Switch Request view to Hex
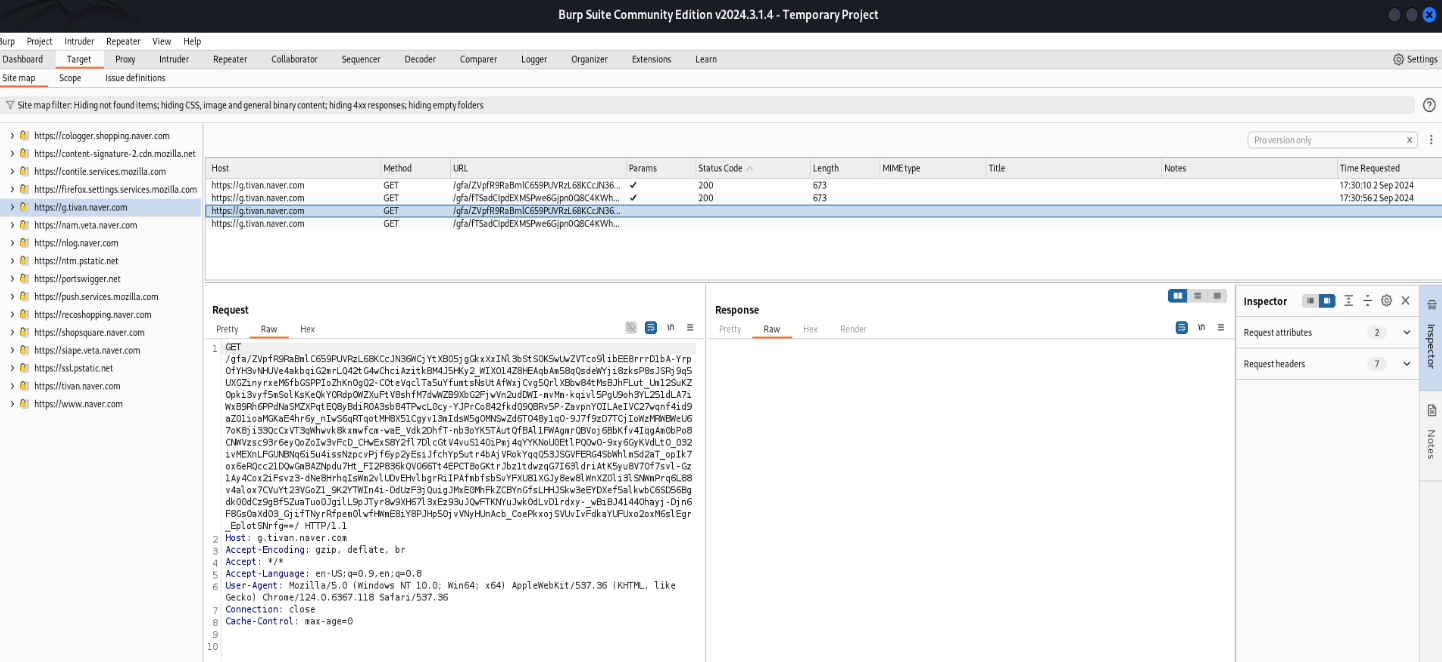The width and height of the screenshot is (1442, 662). point(307,329)
